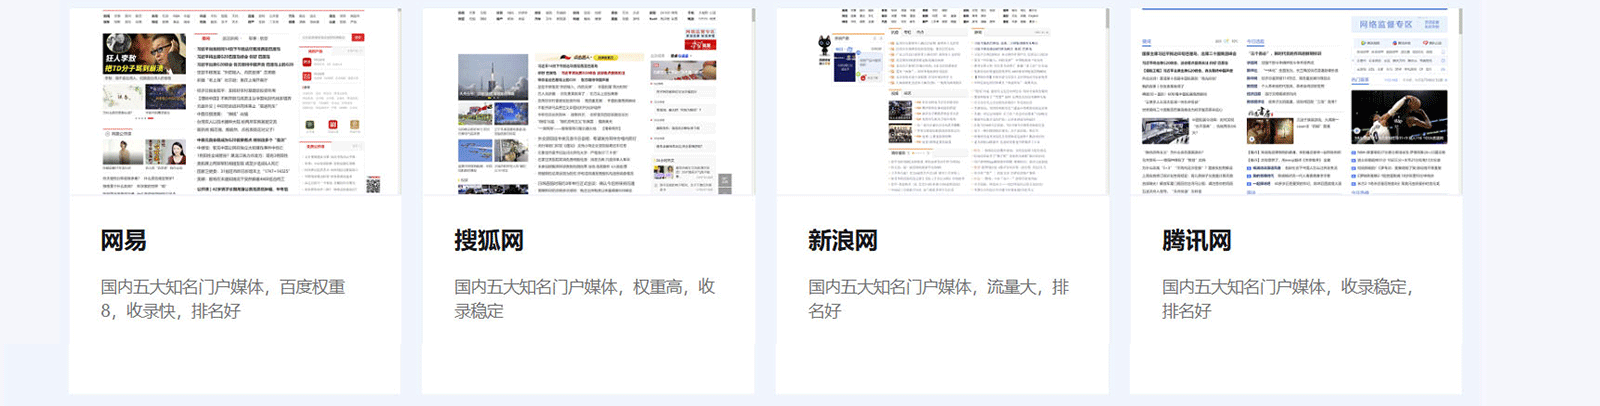Viewport: 1600px width, 406px height.
Task: Click the 搜狐网 card title
Action: (489, 241)
